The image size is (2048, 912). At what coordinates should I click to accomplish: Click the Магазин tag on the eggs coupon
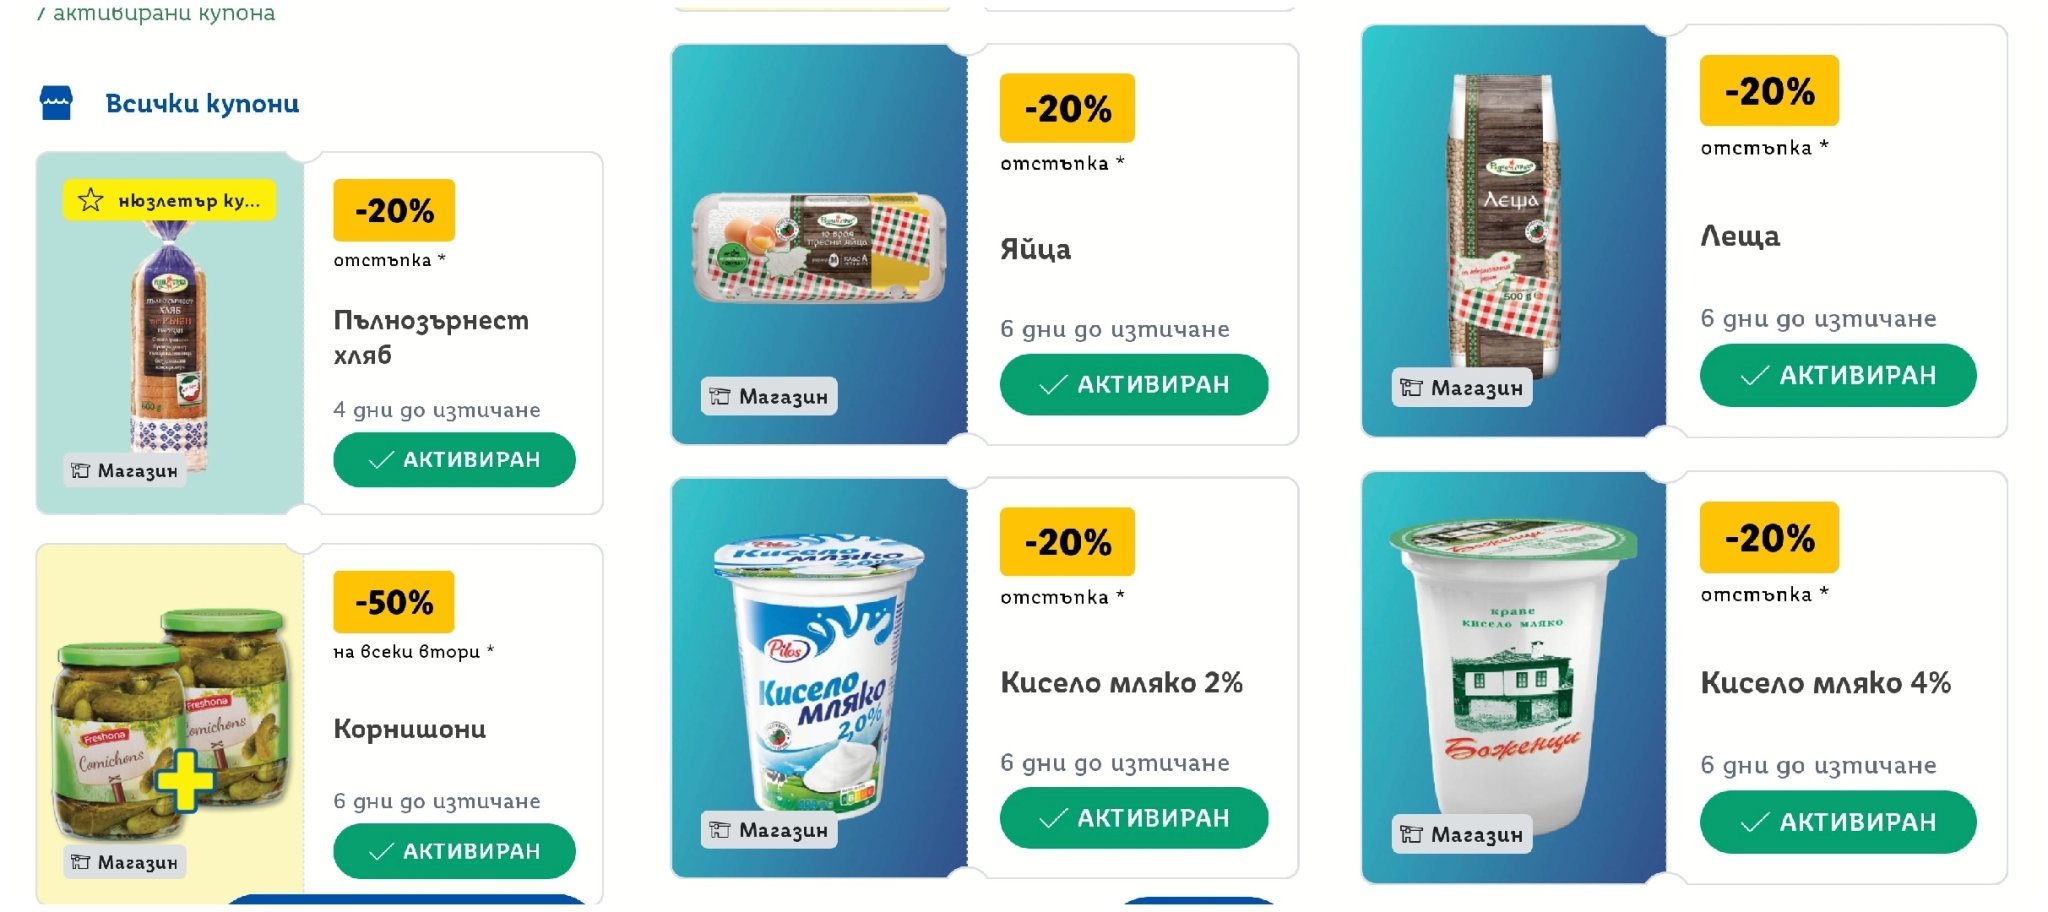tap(769, 396)
